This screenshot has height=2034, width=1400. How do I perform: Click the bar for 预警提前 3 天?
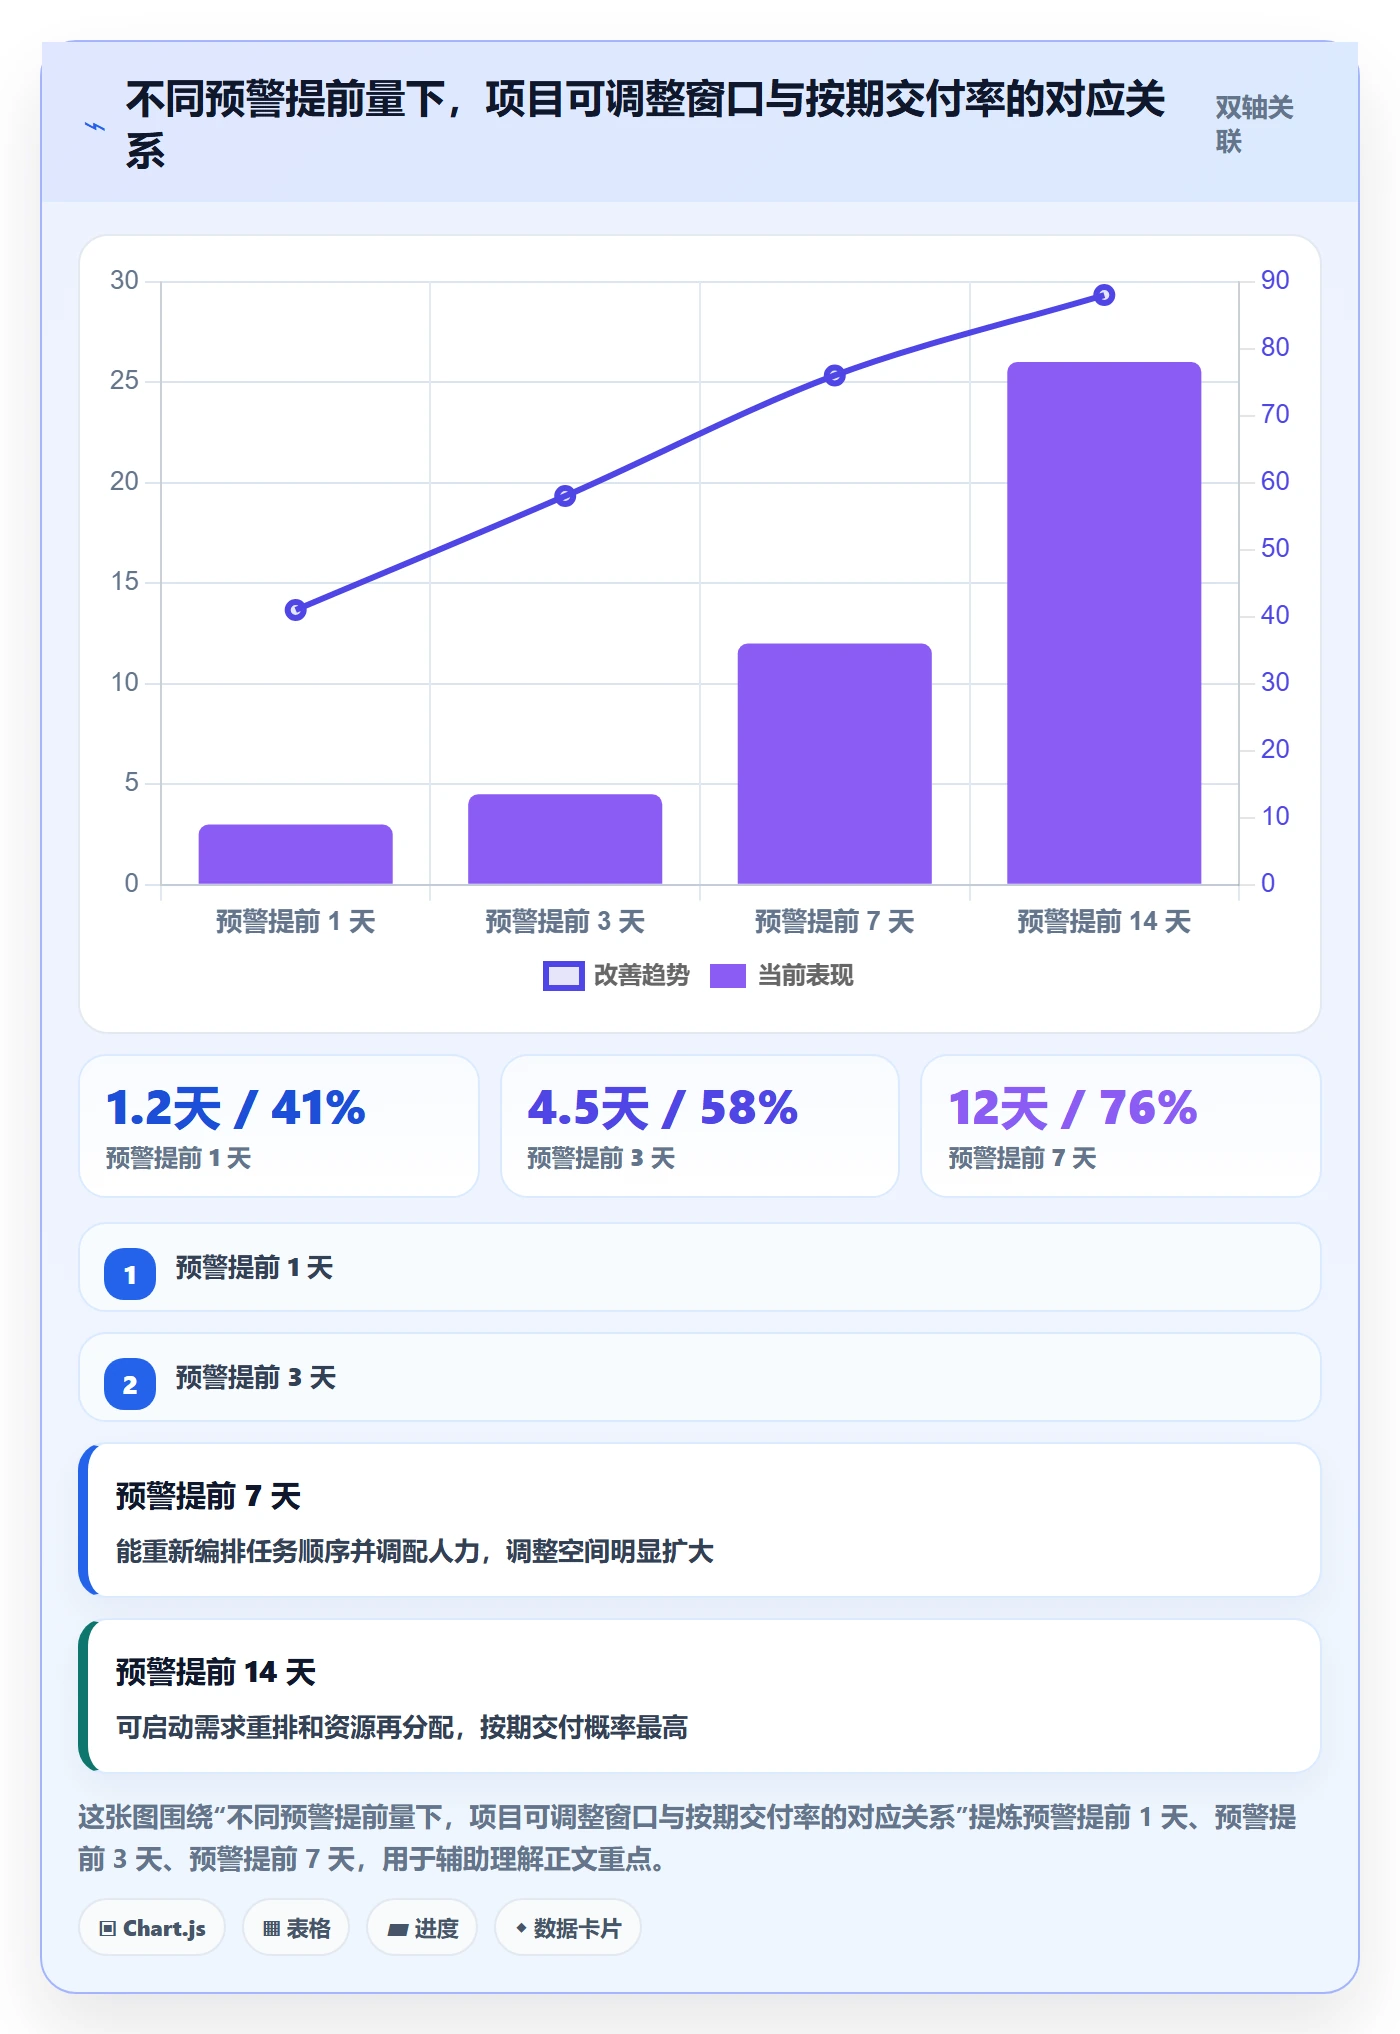coord(565,839)
